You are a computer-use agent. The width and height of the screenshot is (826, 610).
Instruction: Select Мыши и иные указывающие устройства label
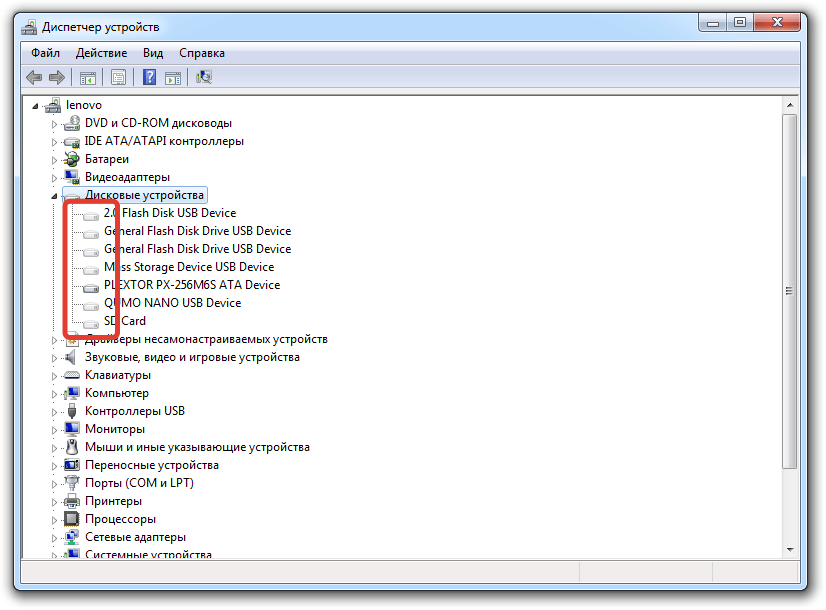(x=198, y=447)
